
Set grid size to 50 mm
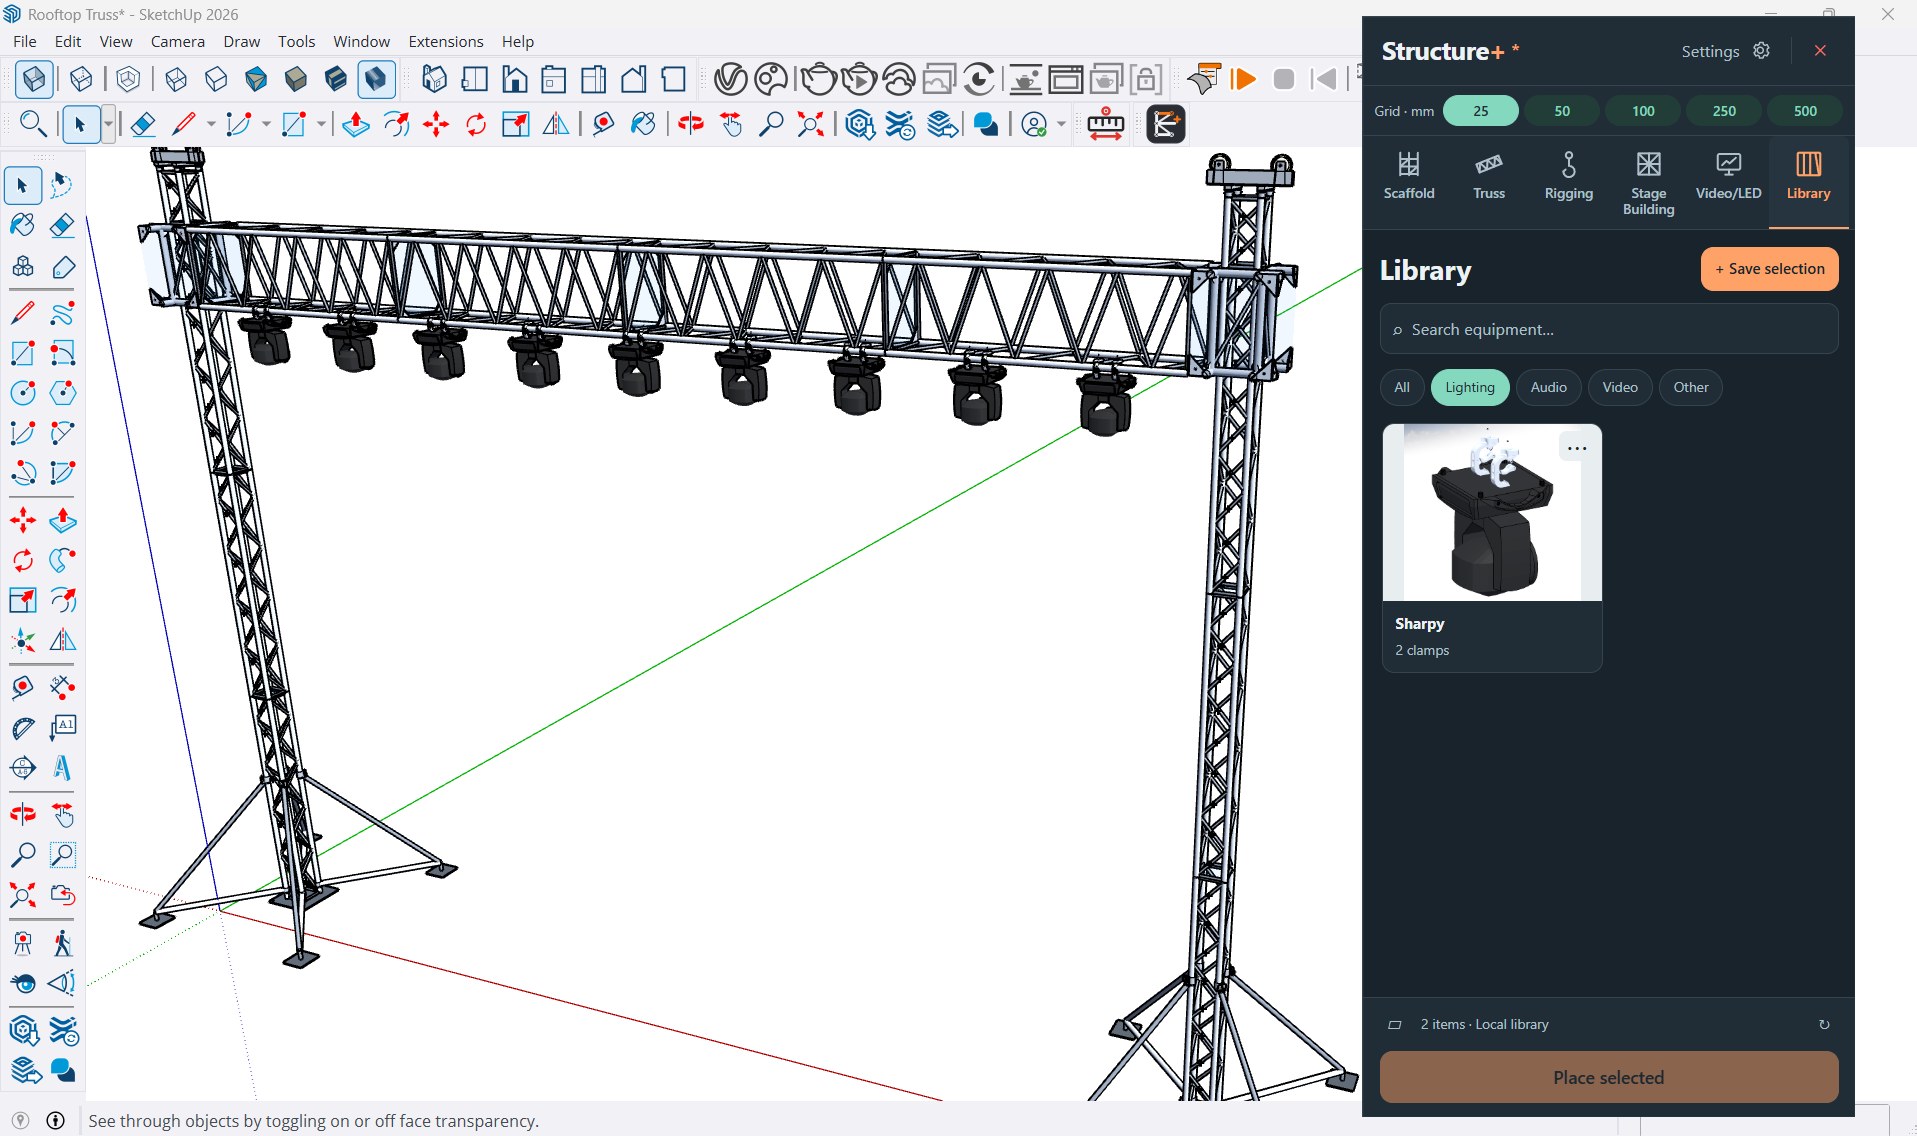tap(1561, 111)
